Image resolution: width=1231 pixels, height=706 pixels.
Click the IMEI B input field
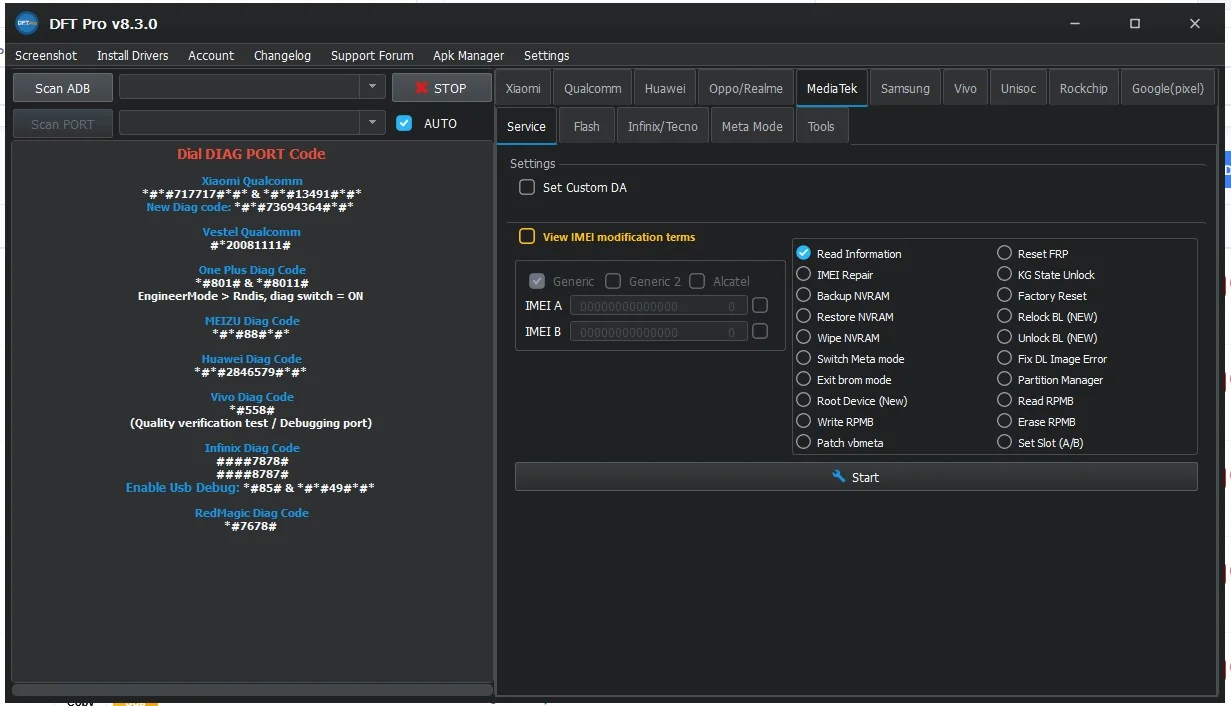pos(658,332)
